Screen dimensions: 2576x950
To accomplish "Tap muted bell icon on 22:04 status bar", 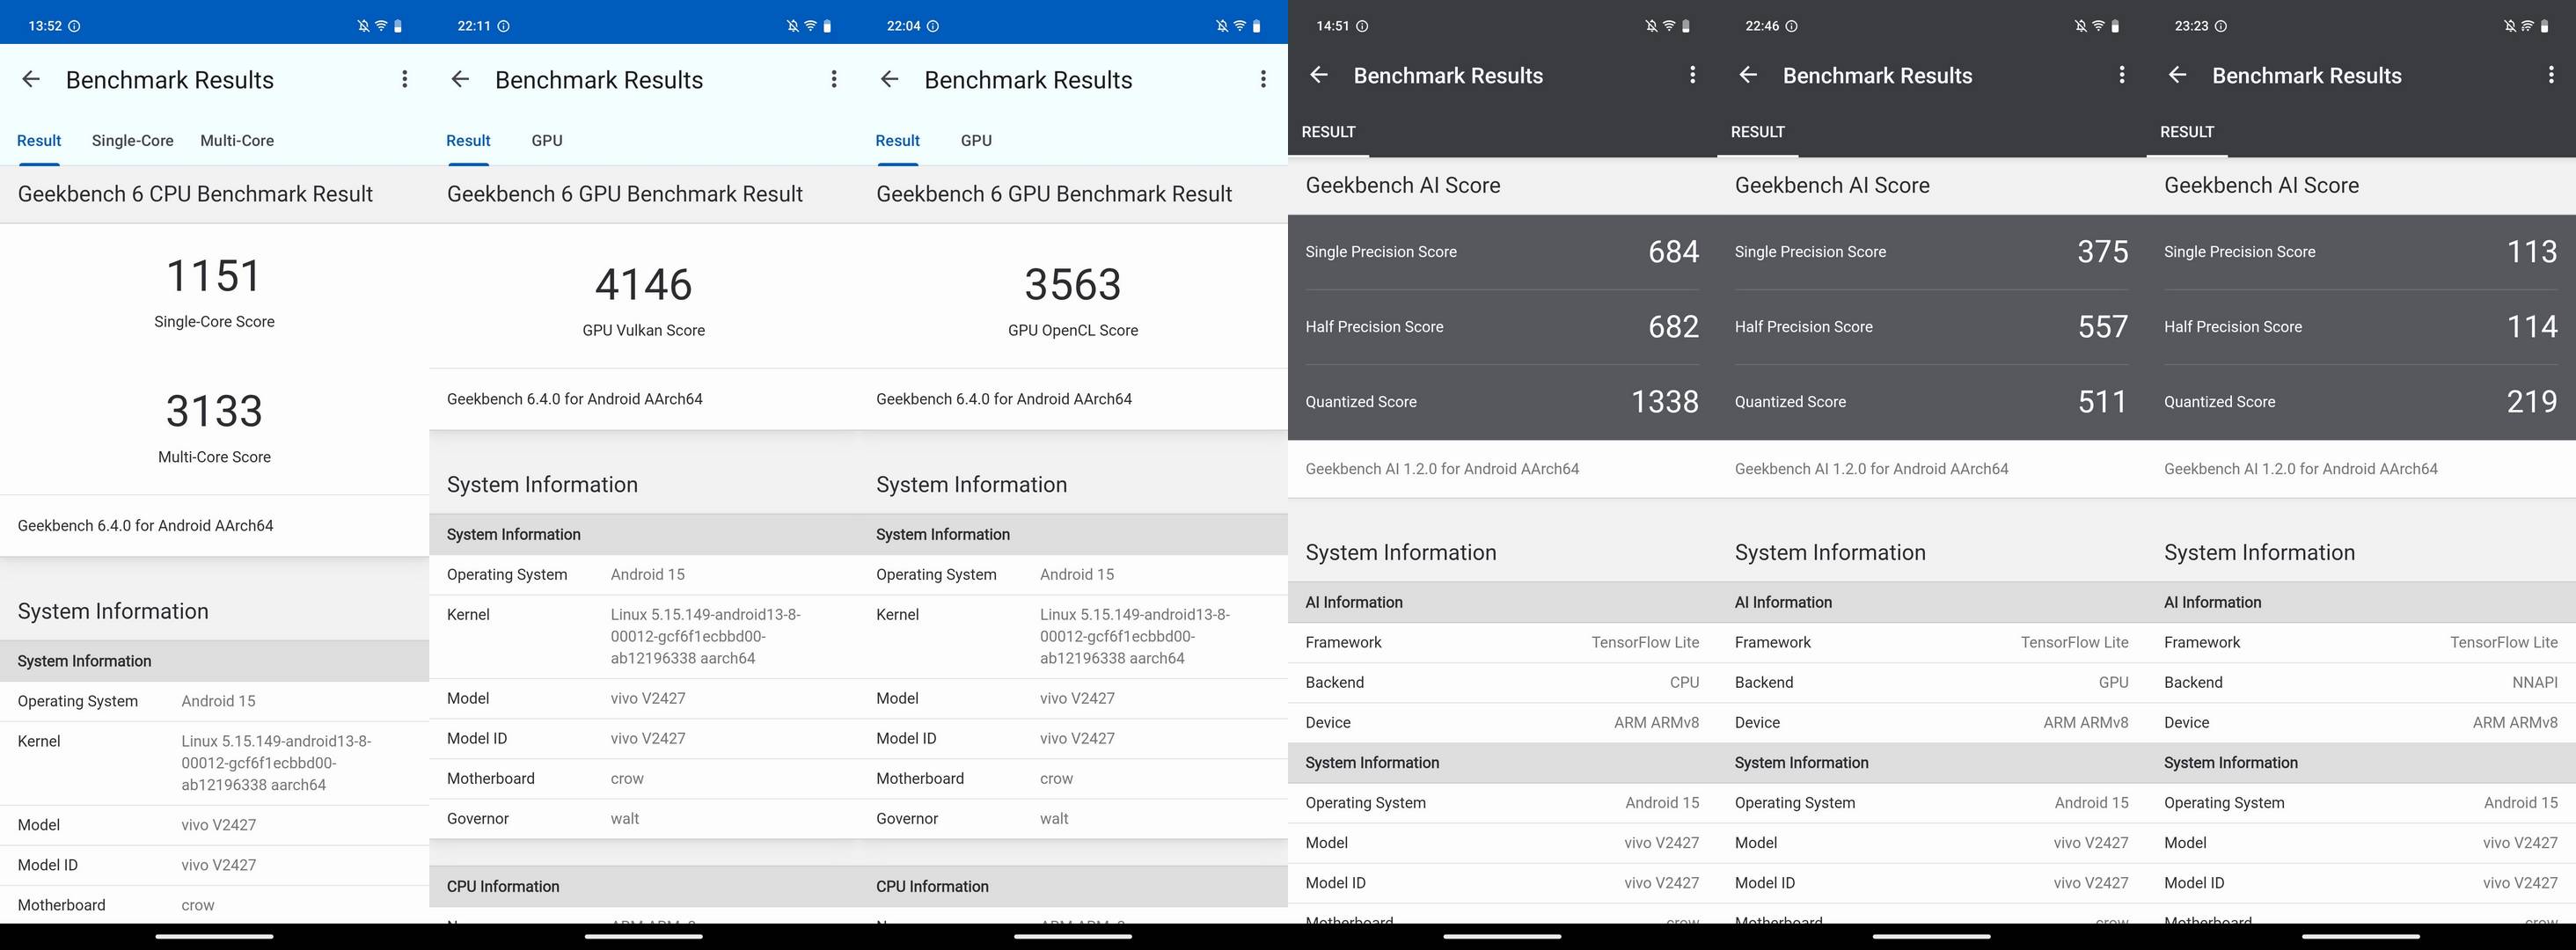I will [1222, 26].
